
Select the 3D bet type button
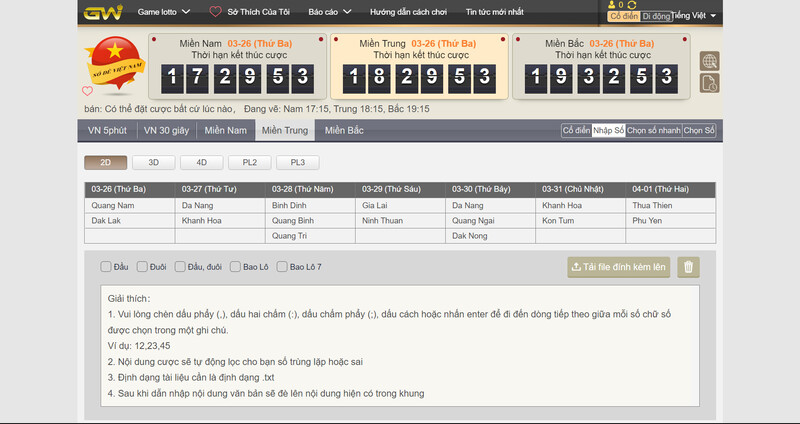(153, 162)
